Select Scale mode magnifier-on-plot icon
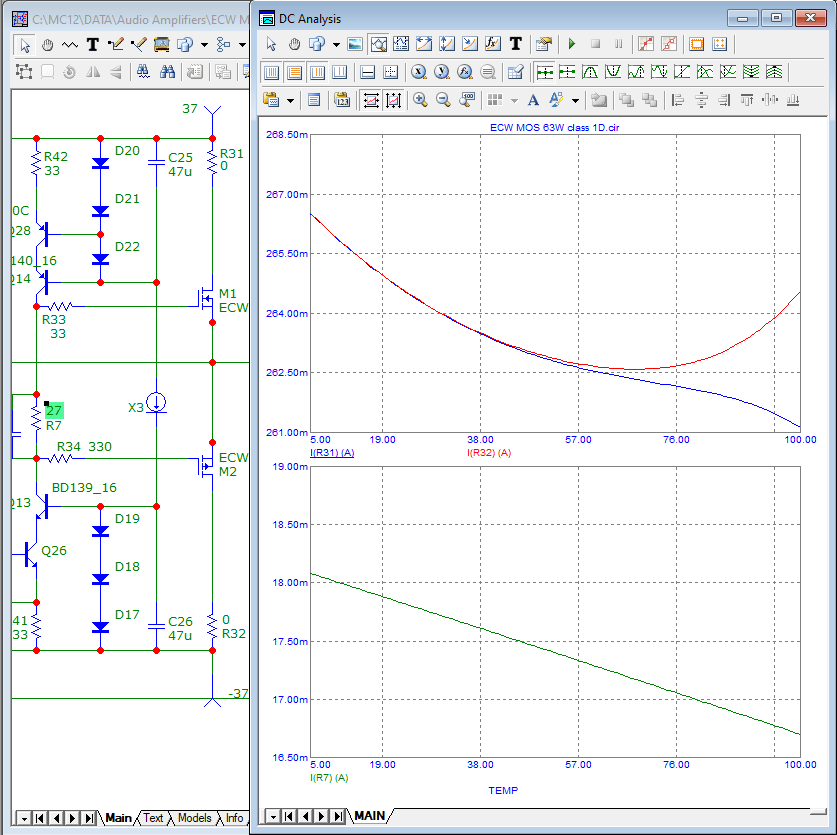The width and height of the screenshot is (837, 835). [x=378, y=44]
